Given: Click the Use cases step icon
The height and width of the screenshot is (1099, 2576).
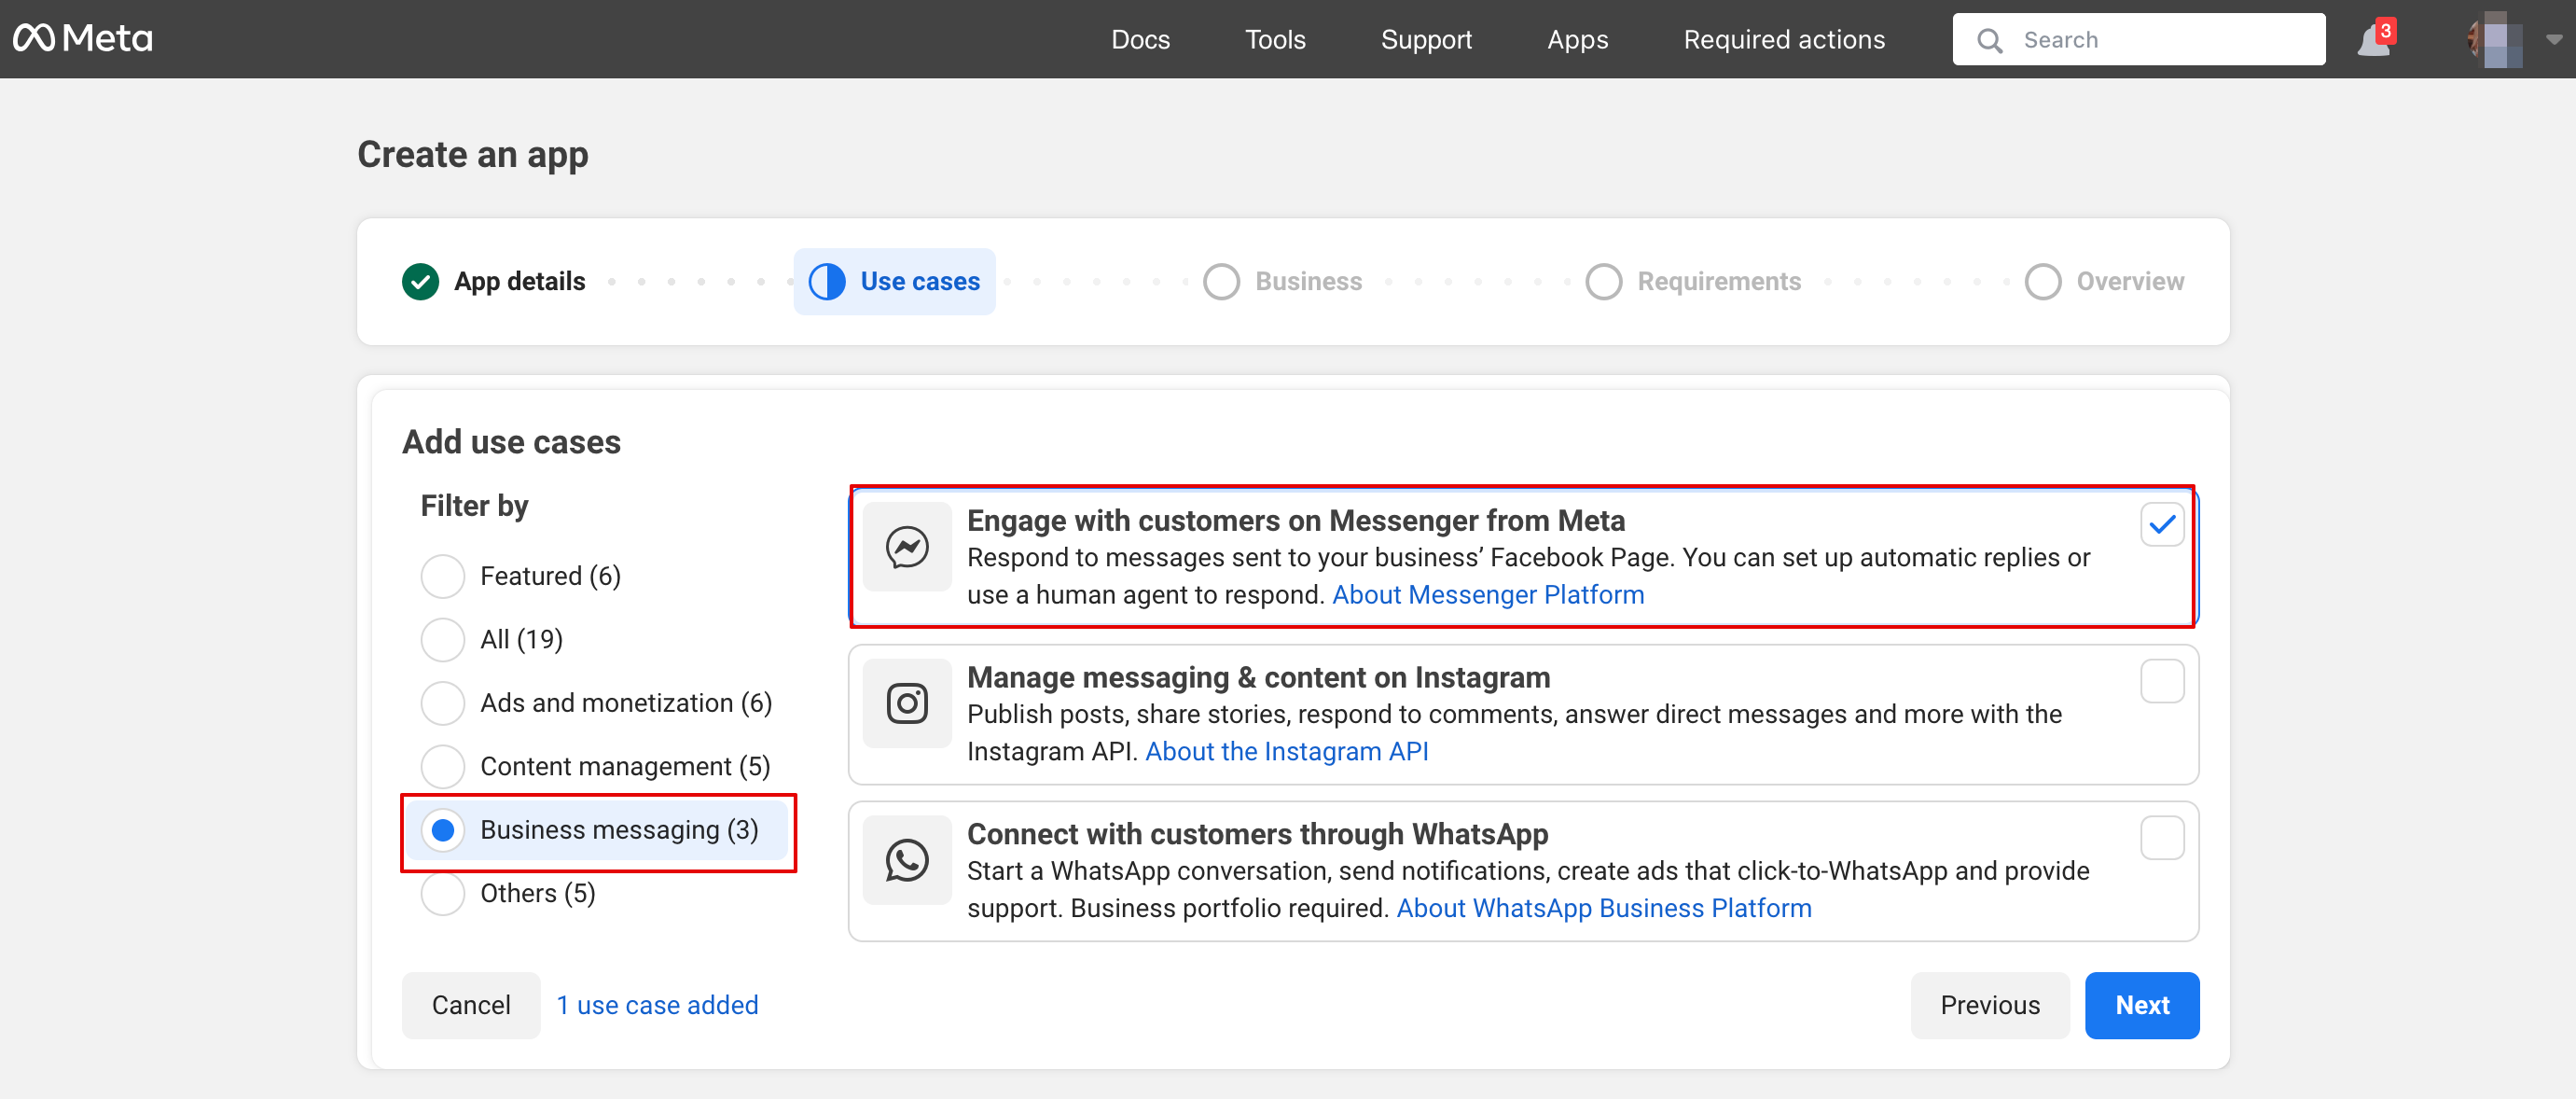Looking at the screenshot, I should 827,282.
